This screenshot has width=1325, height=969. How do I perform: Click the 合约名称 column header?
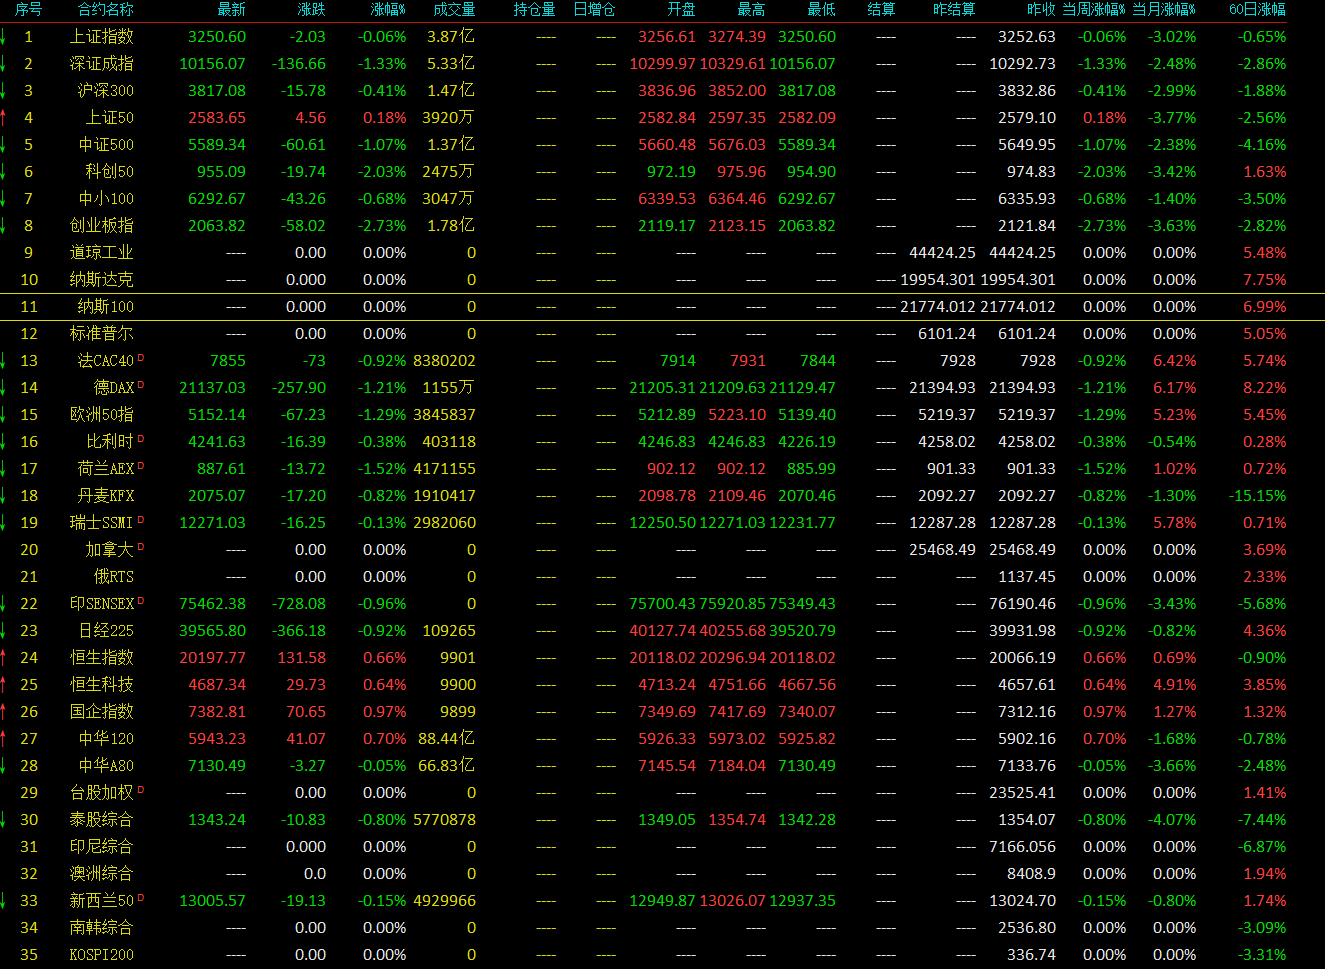coord(105,10)
